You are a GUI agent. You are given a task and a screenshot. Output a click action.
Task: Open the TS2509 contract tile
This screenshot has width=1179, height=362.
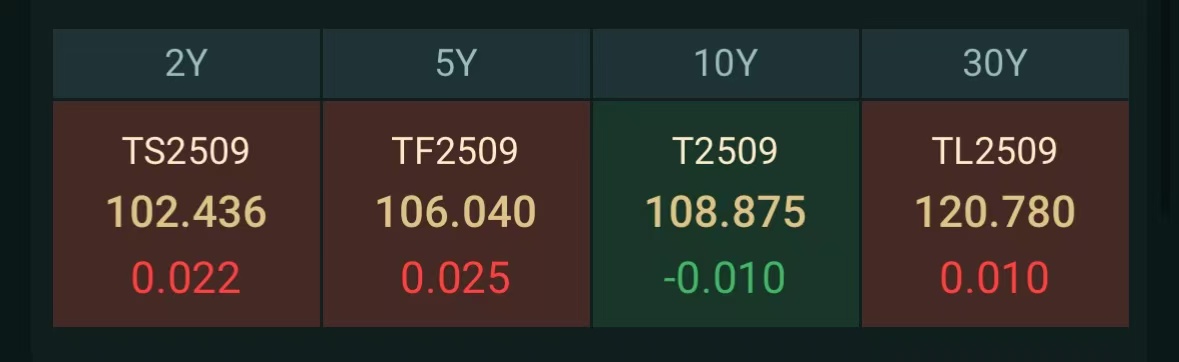point(186,214)
